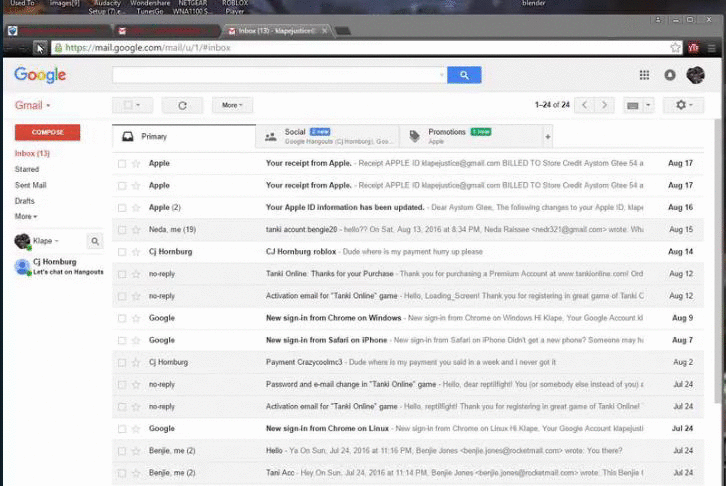The height and width of the screenshot is (486, 726).
Task: Open the More actions dropdown
Action: (232, 106)
